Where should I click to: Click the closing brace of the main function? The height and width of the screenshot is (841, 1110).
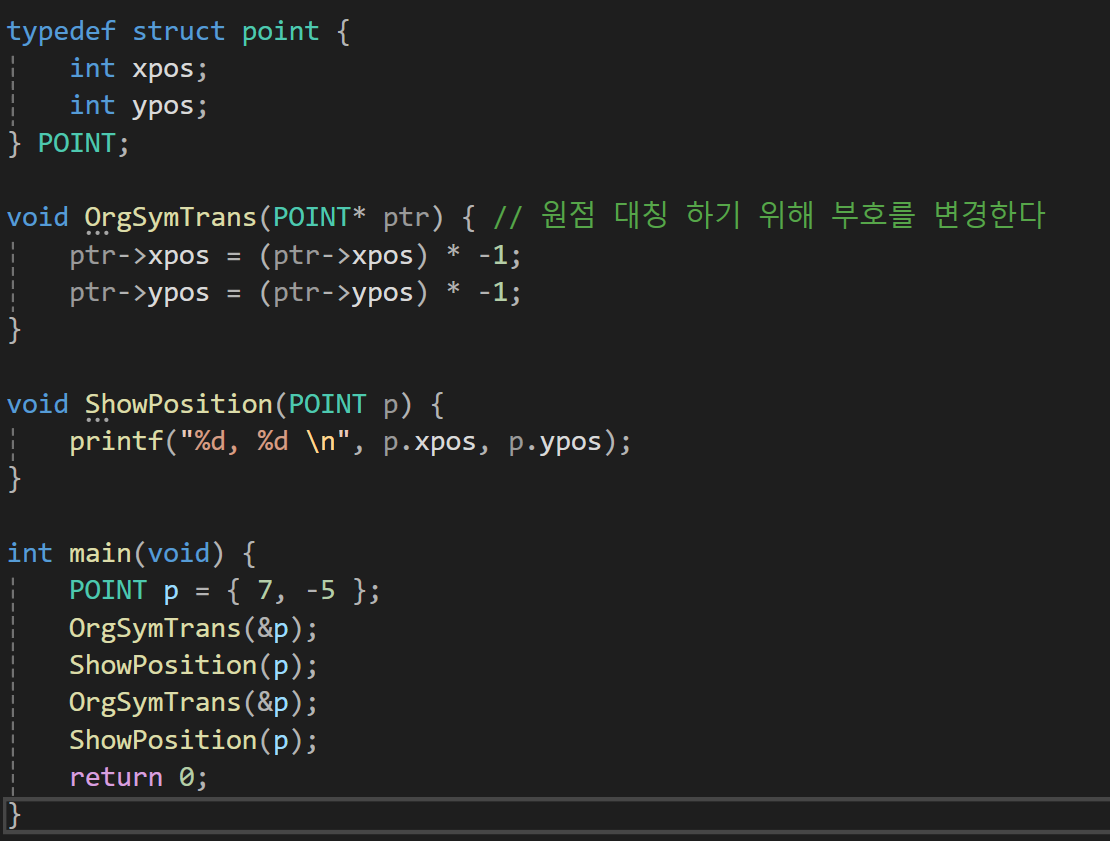(14, 815)
